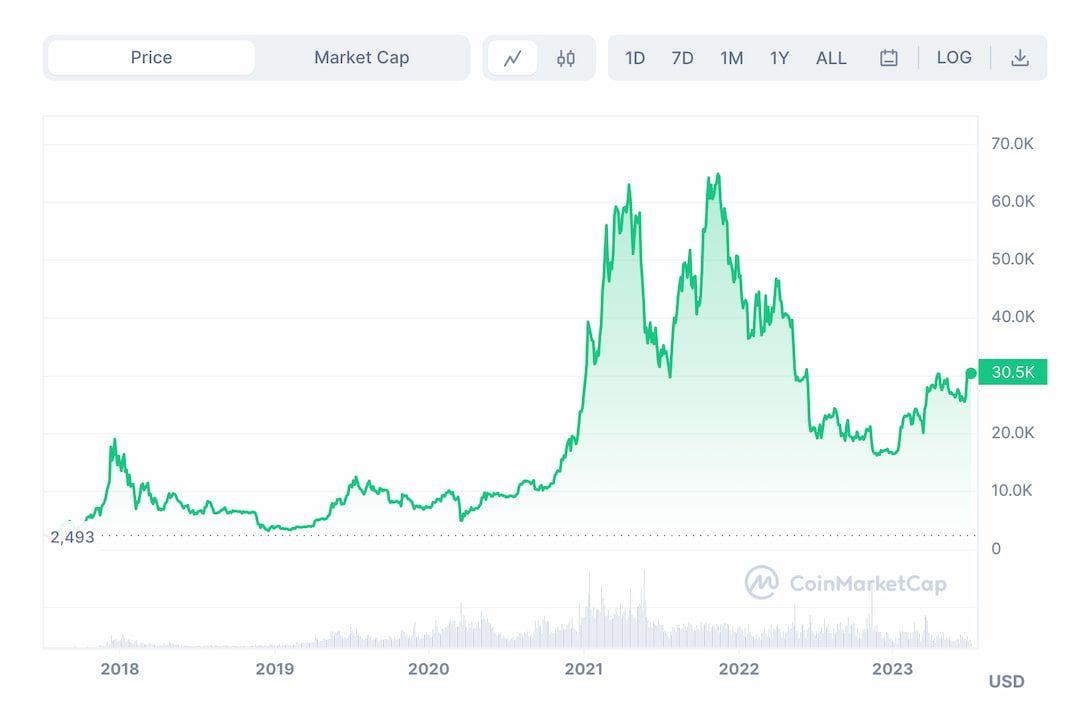Screen dimensions: 1080x715
Task: Set time range to 7D
Action: [x=682, y=58]
